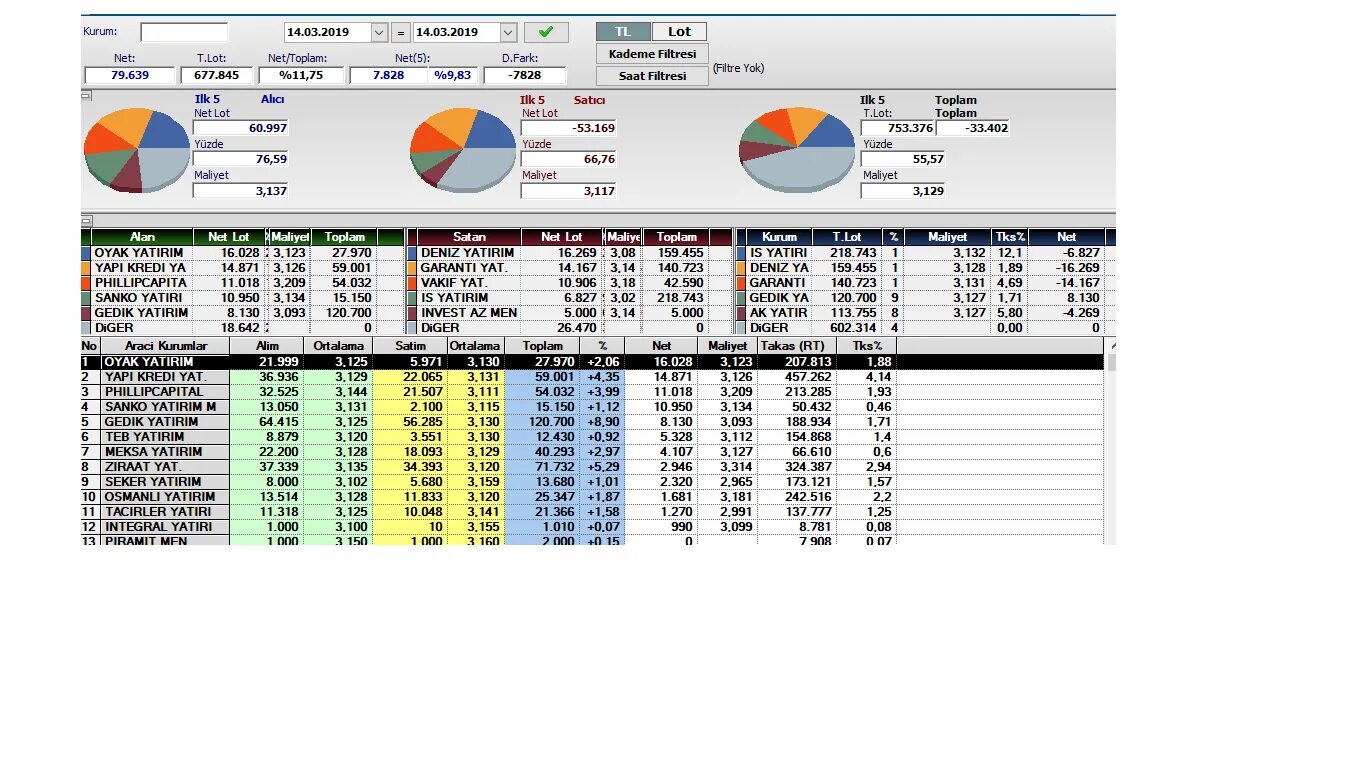
Task: Select the SANKO YATIRIM M row
Action: (x=593, y=406)
